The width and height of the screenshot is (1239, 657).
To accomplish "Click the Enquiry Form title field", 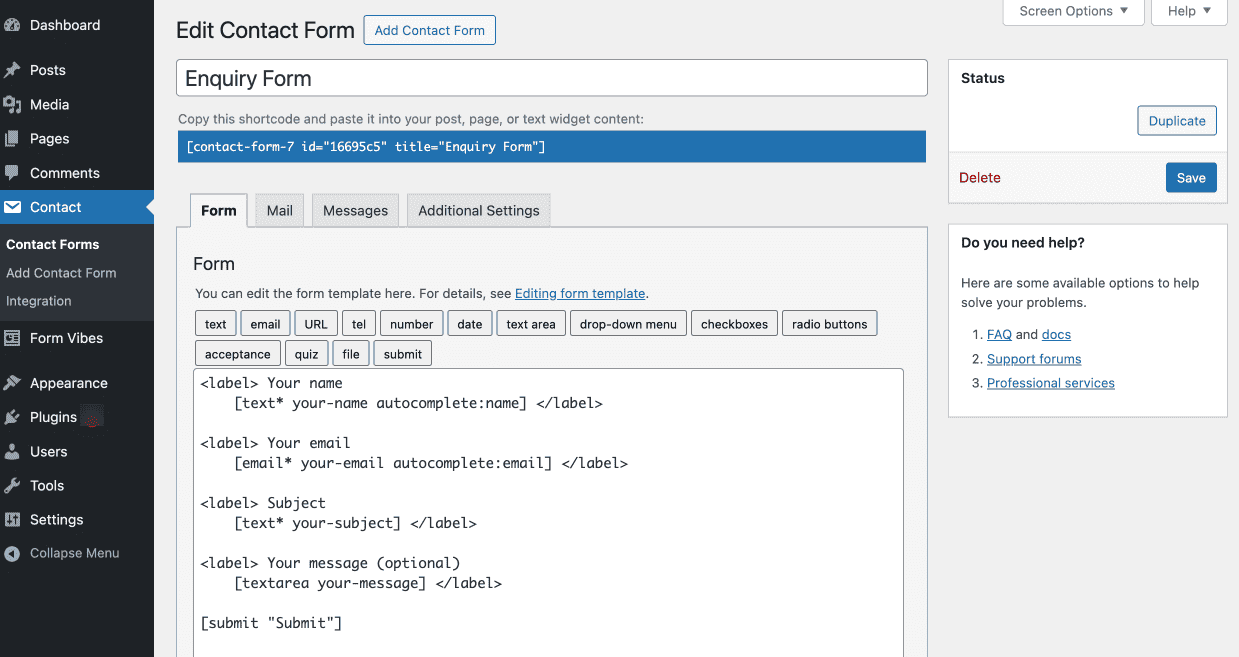I will pyautogui.click(x=552, y=78).
